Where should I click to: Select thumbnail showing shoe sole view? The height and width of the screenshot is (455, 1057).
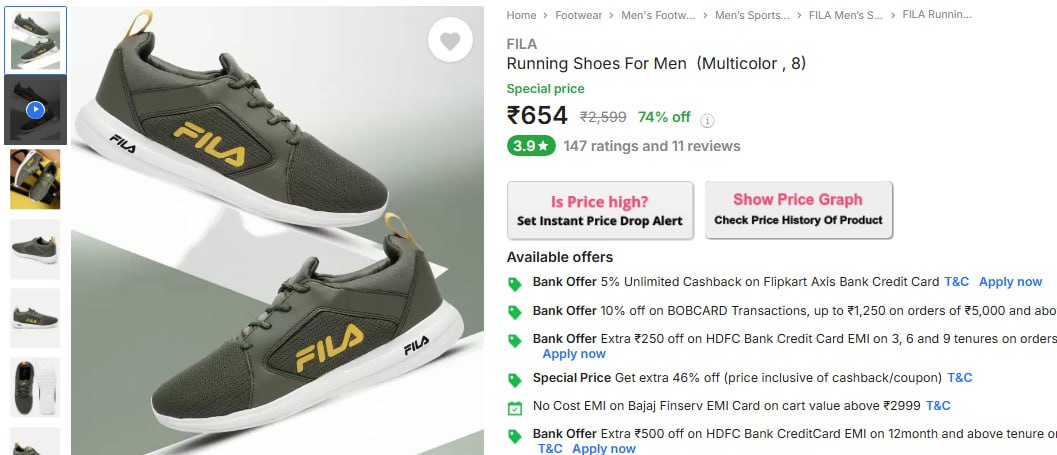click(x=35, y=387)
